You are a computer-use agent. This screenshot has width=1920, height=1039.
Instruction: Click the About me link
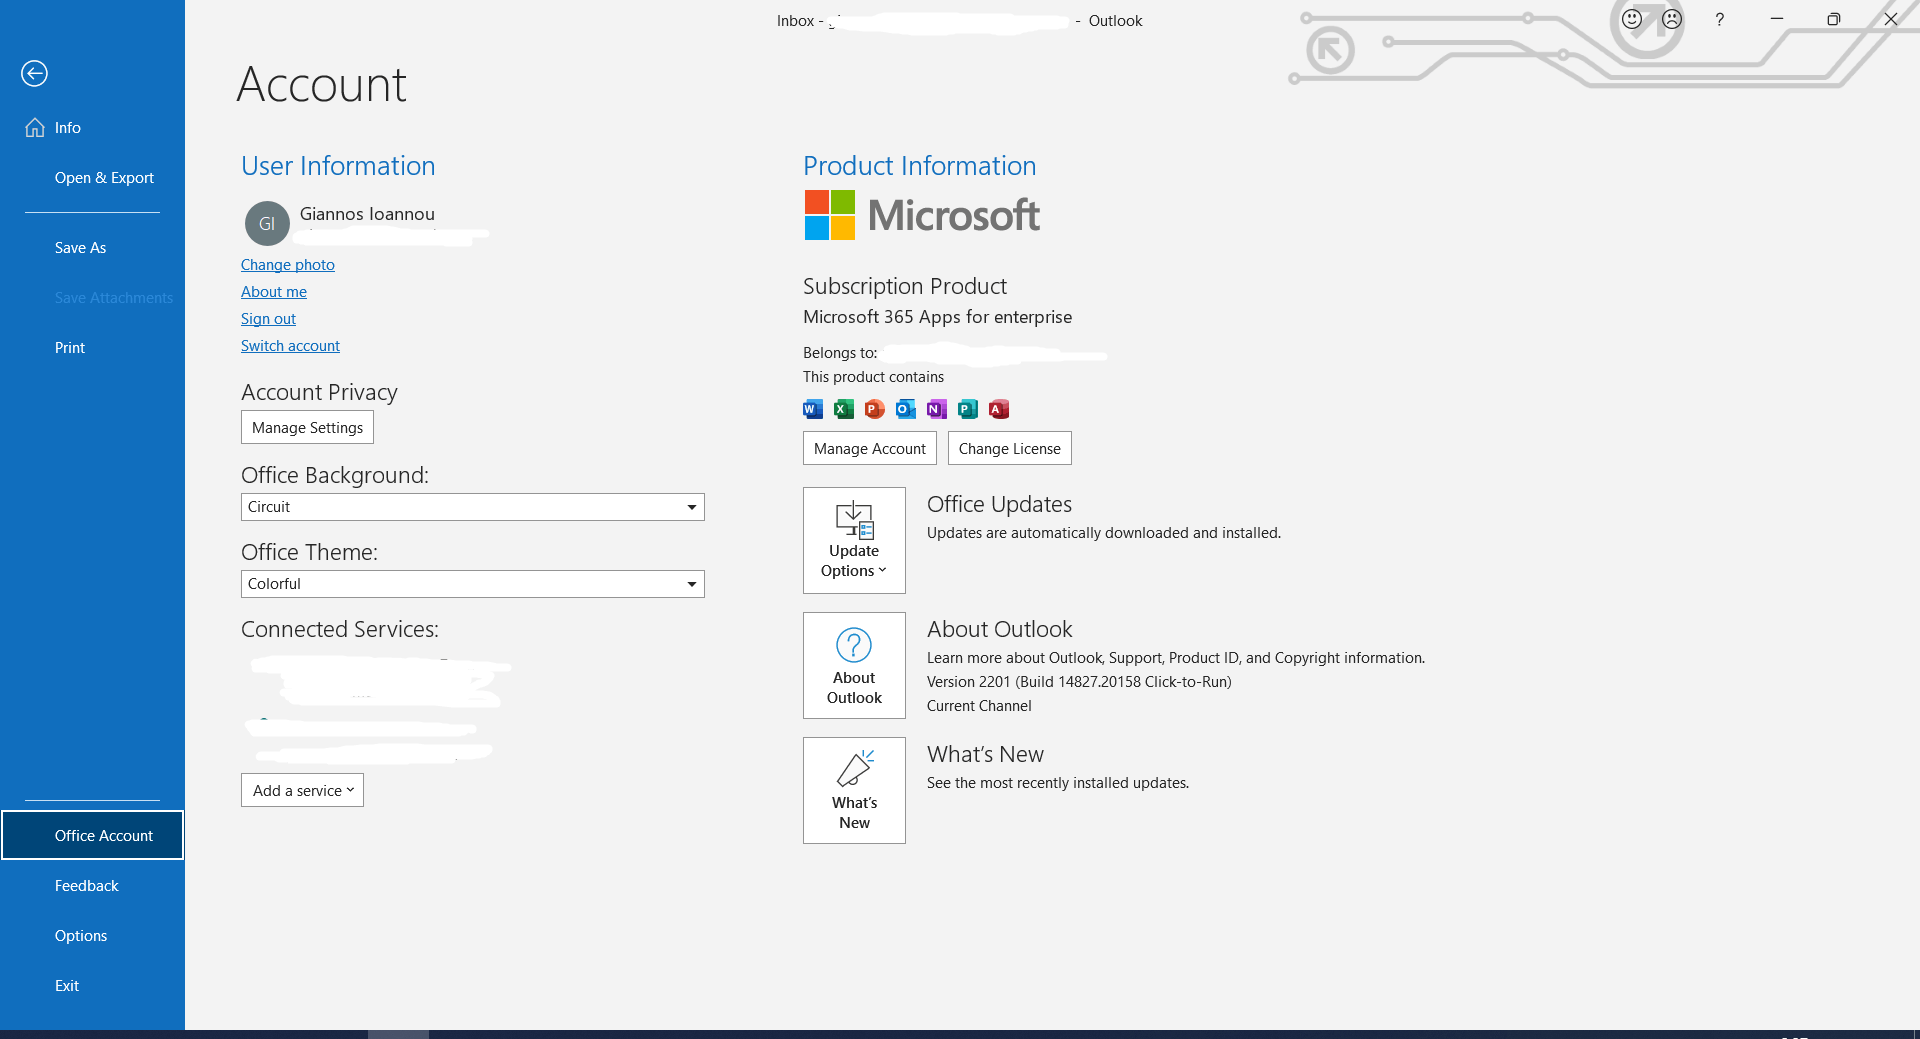pyautogui.click(x=274, y=292)
